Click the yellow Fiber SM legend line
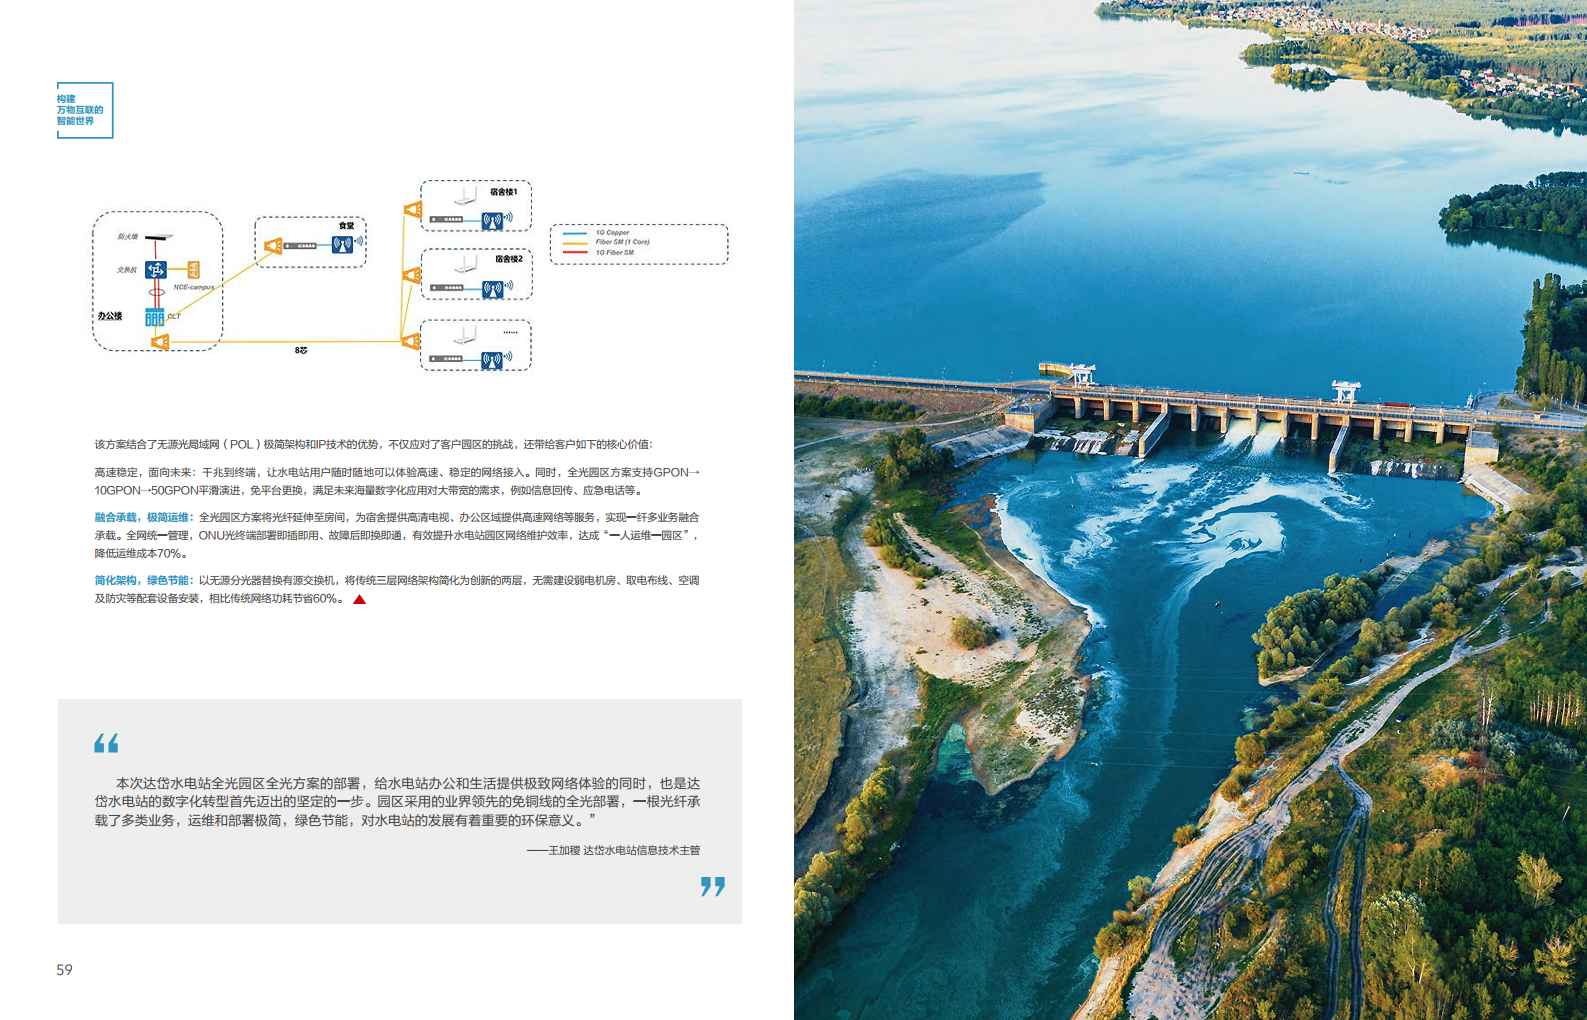Image resolution: width=1587 pixels, height=1020 pixels. [575, 242]
